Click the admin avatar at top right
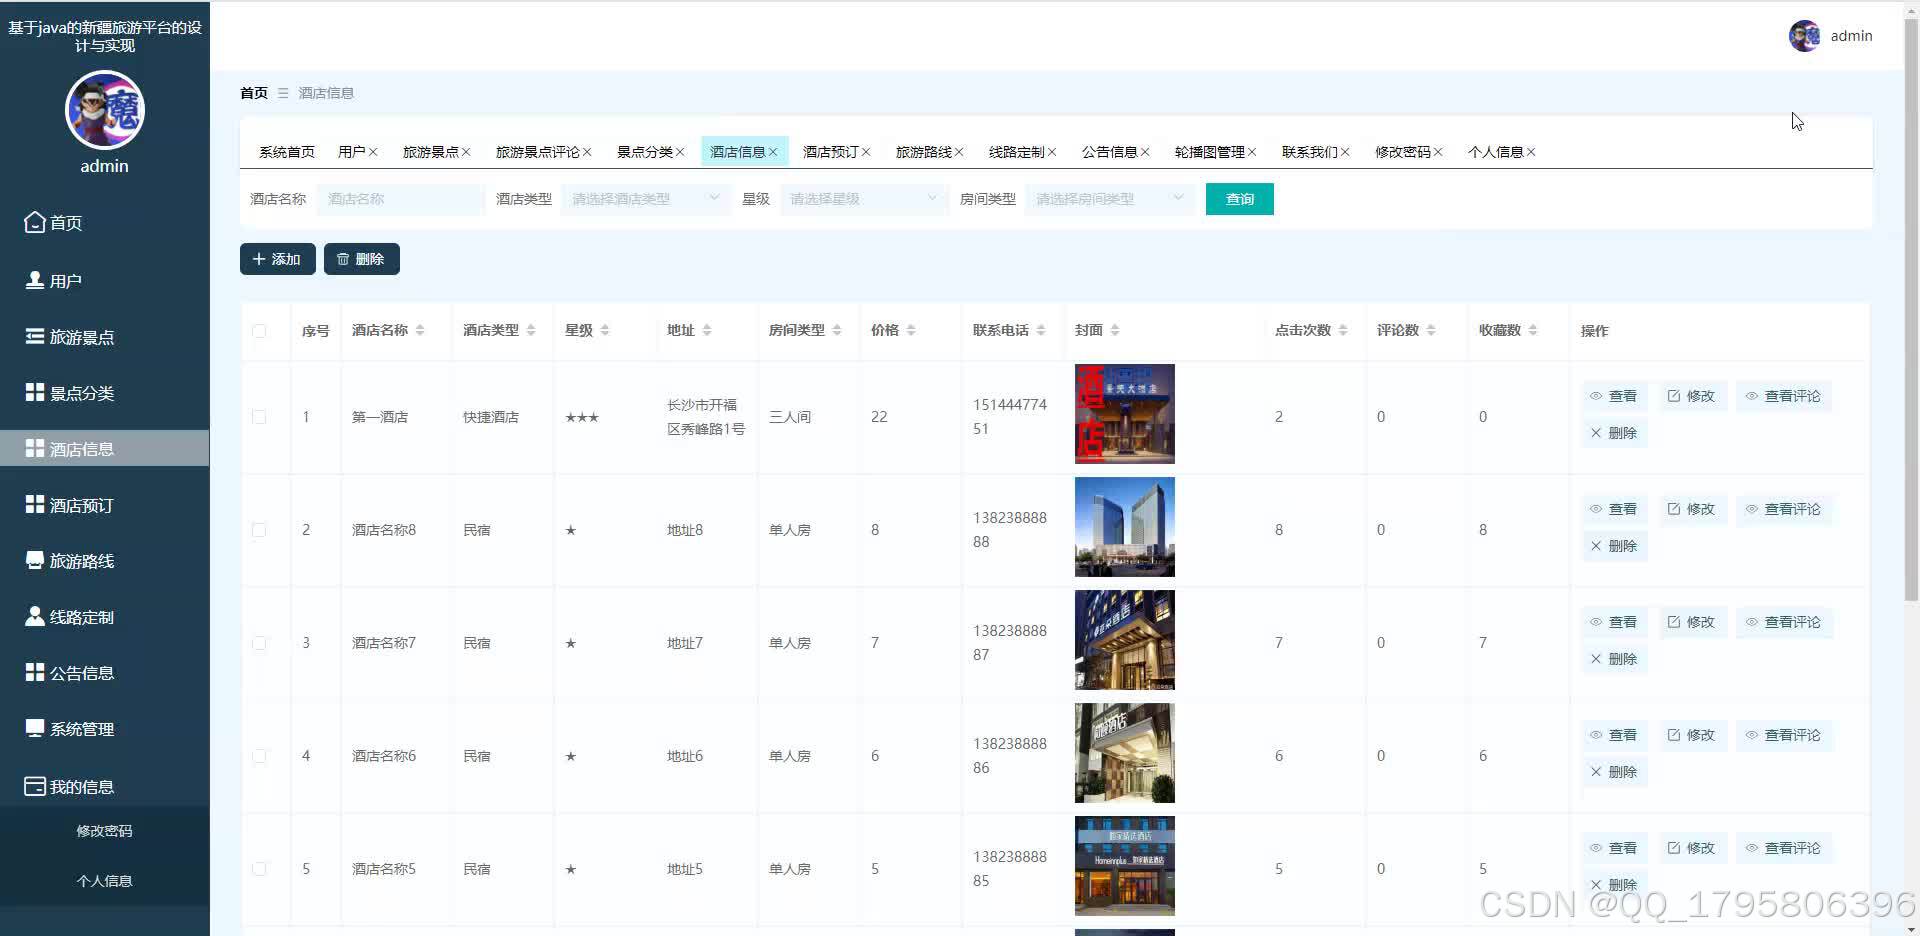Screen dimensions: 1920x936 click(1804, 36)
